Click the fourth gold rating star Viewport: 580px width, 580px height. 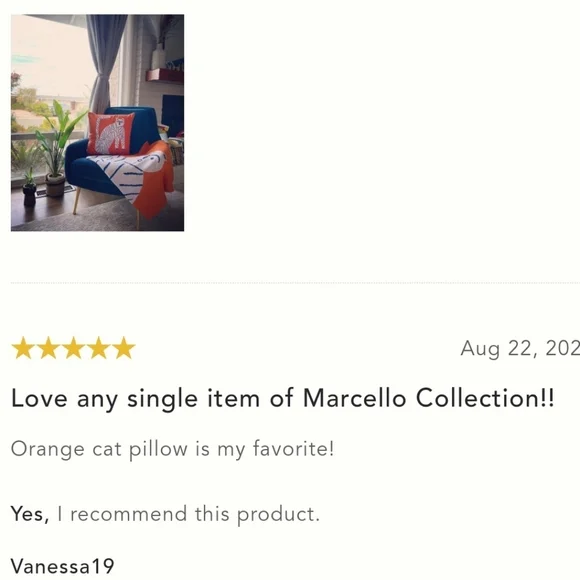coord(98,348)
